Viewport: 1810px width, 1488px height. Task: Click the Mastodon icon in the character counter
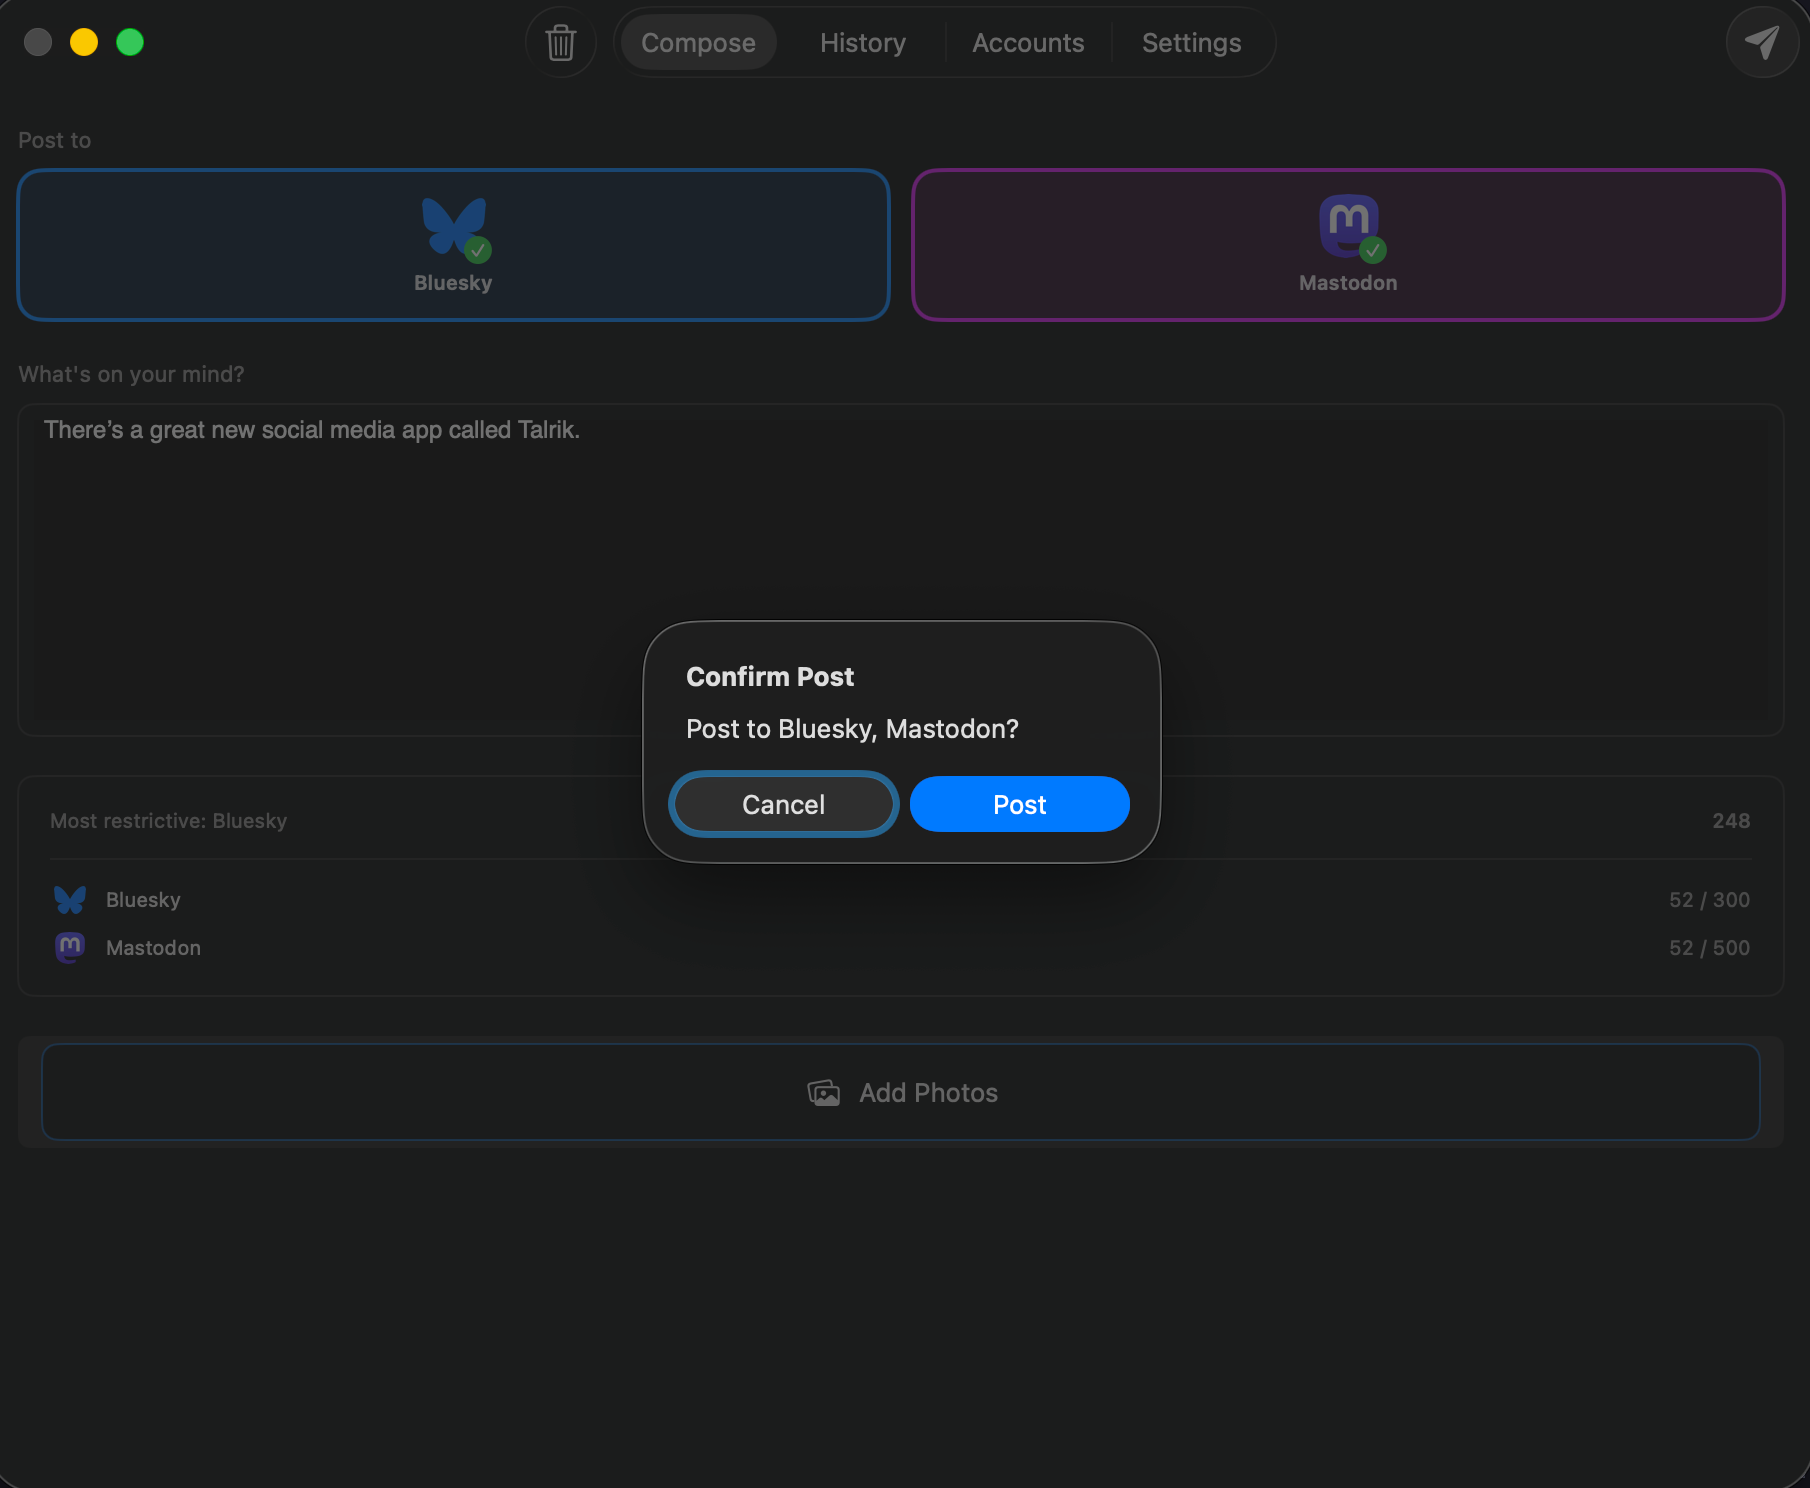(x=69, y=947)
